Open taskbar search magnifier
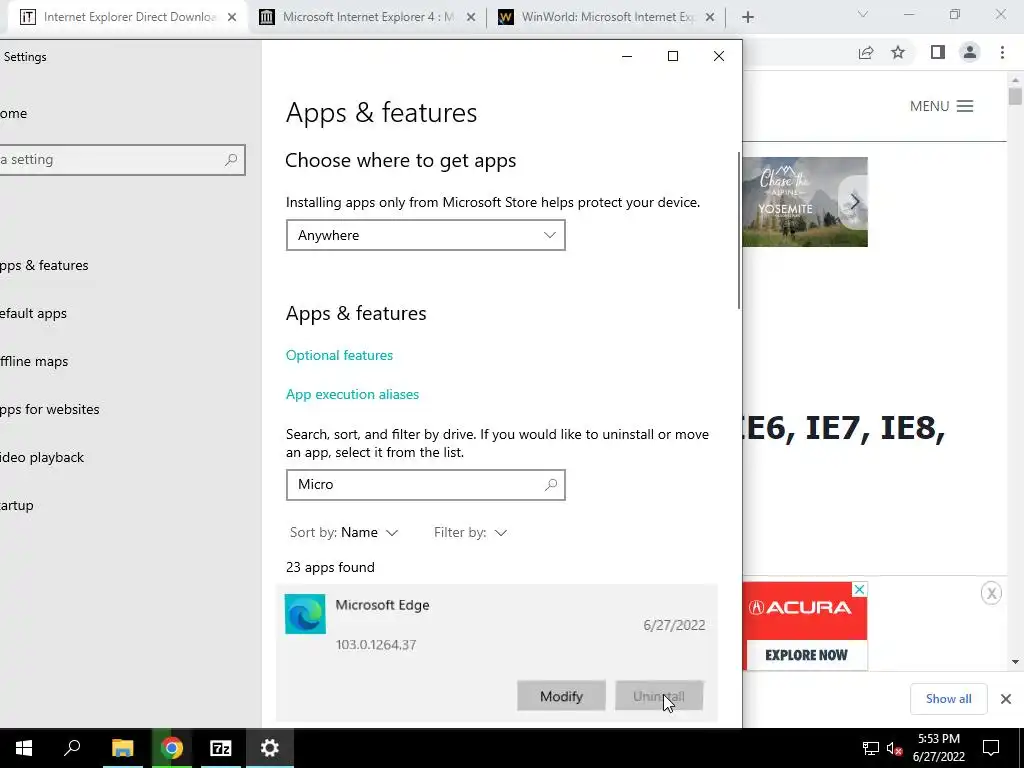The width and height of the screenshot is (1024, 768). [72, 747]
